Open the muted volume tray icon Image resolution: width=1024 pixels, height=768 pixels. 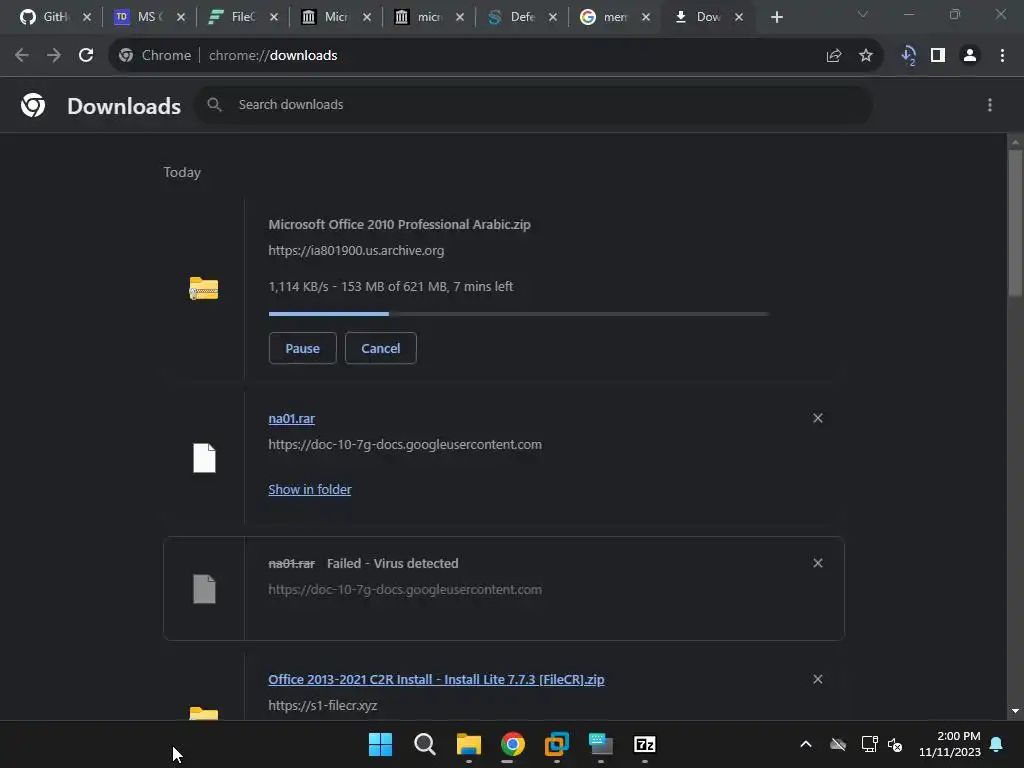(x=895, y=744)
